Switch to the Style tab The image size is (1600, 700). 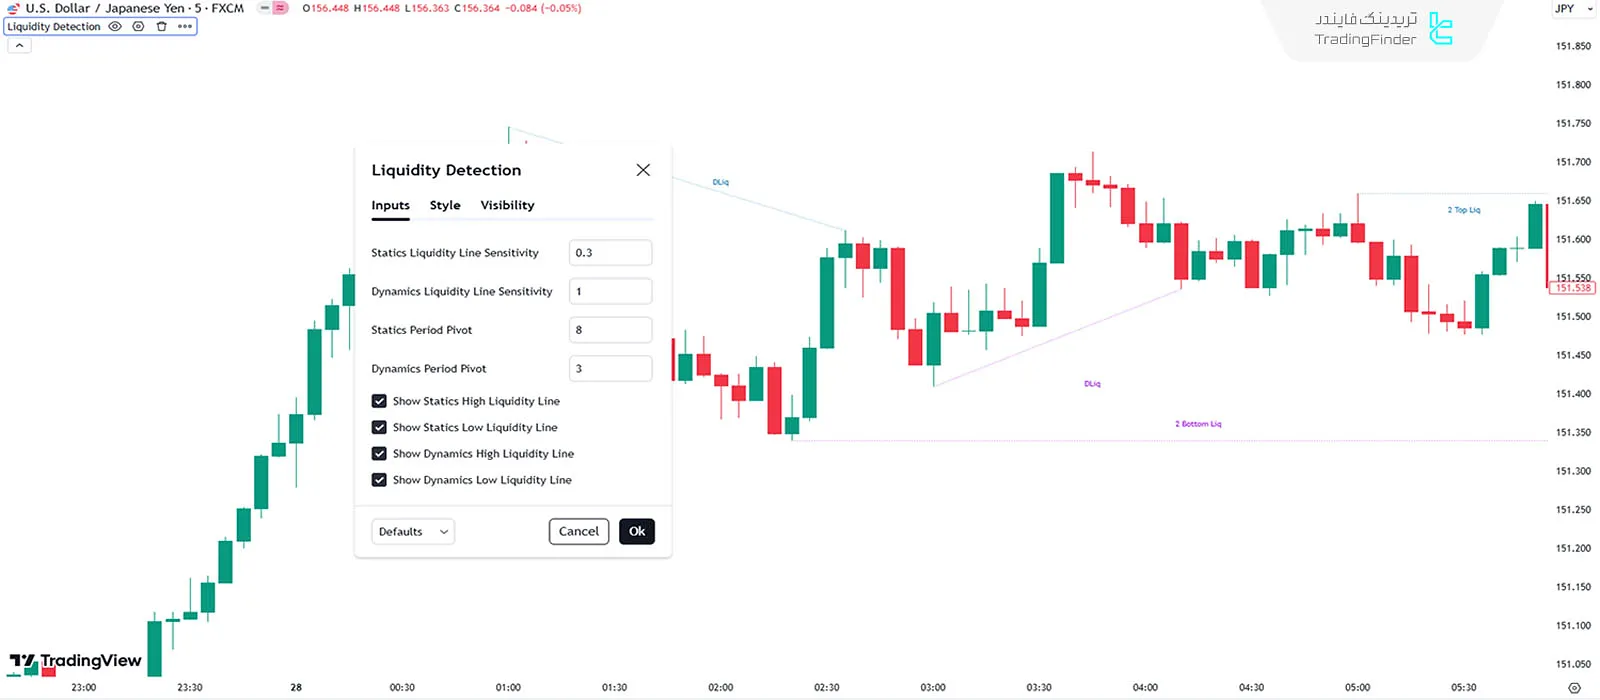click(445, 205)
